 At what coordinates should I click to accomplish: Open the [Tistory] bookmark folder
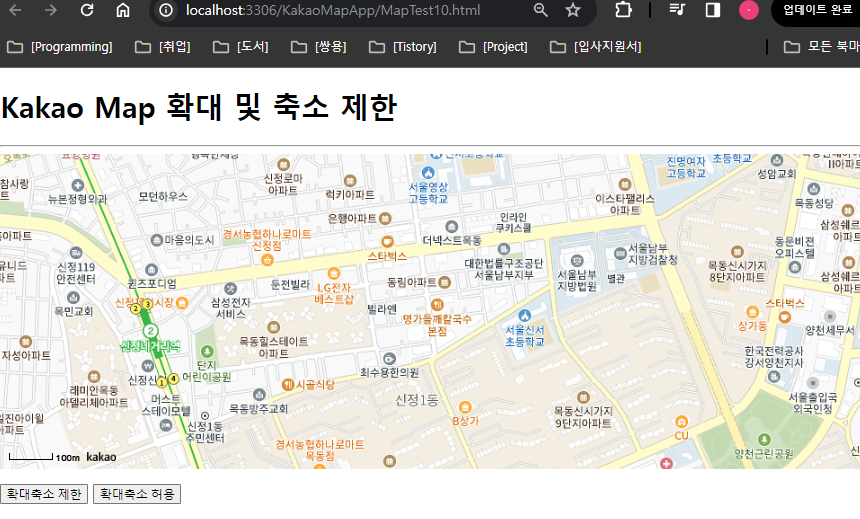pos(403,47)
